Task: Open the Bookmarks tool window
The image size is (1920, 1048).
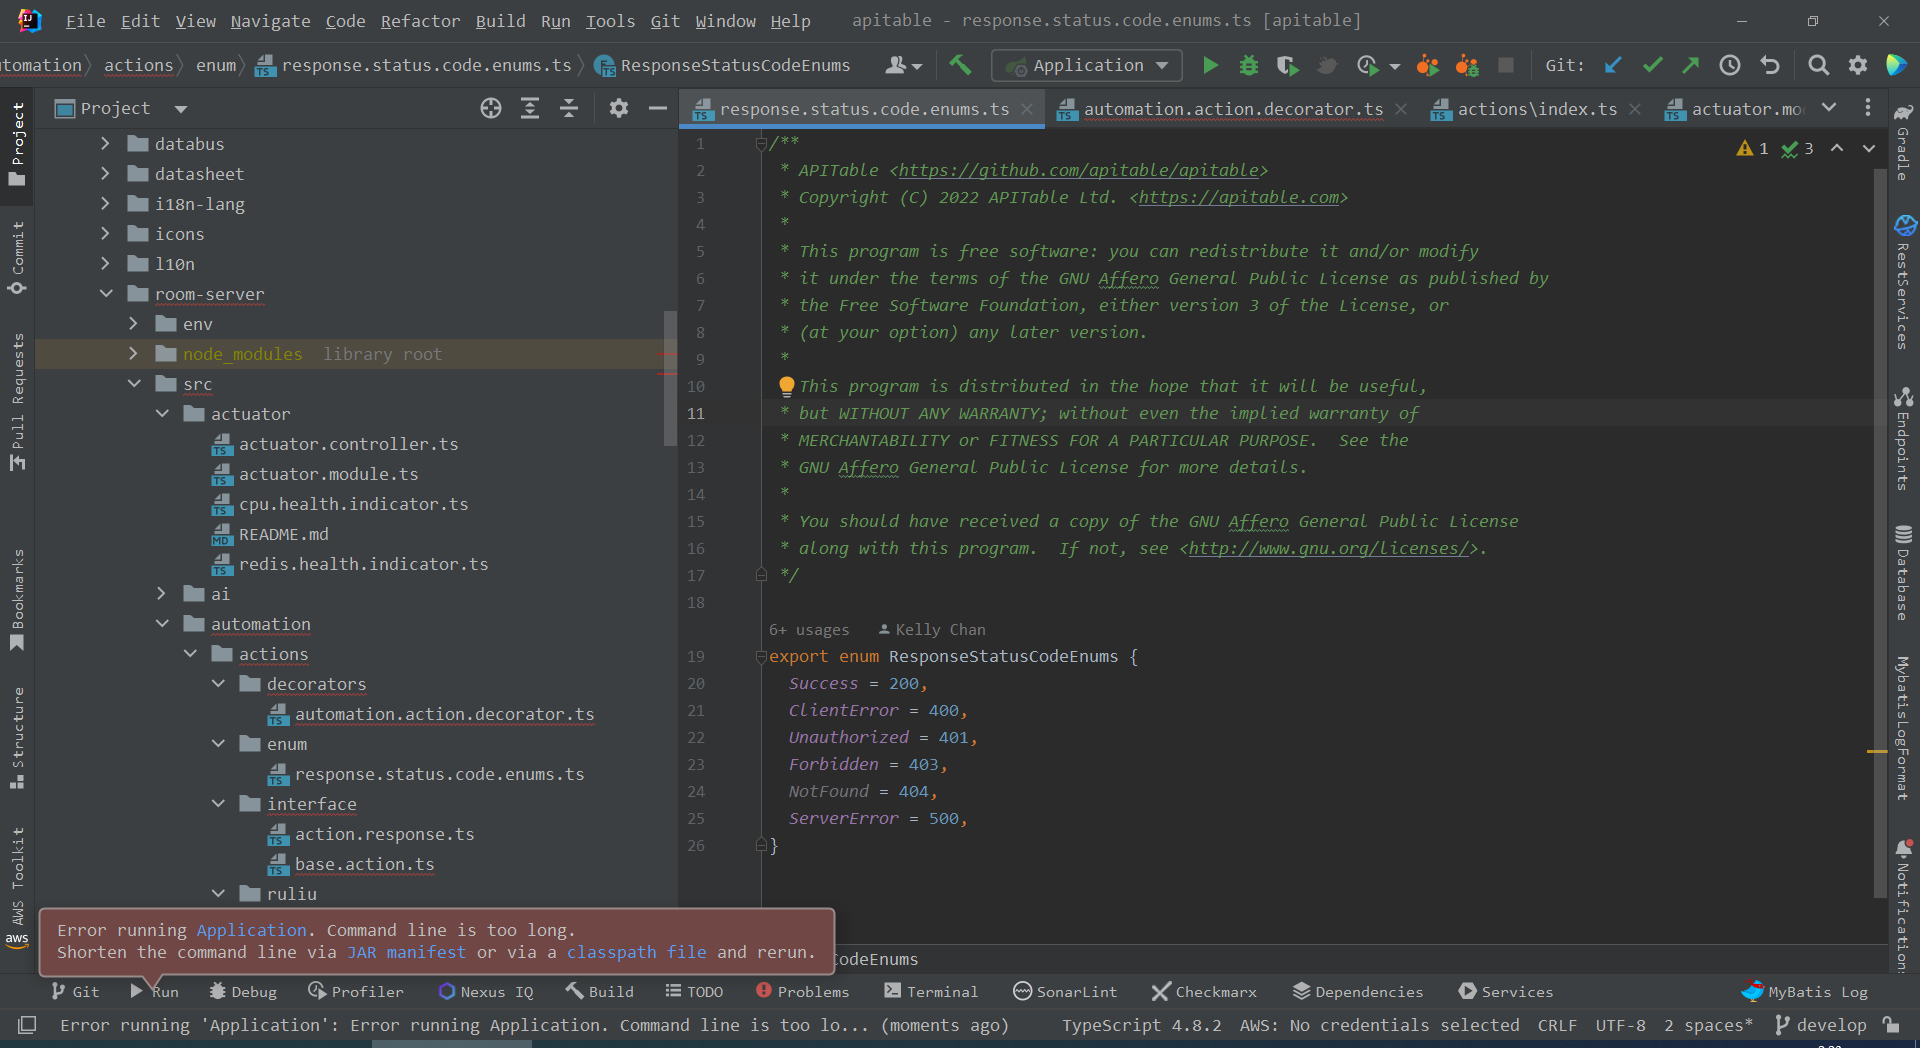Action: point(17,600)
